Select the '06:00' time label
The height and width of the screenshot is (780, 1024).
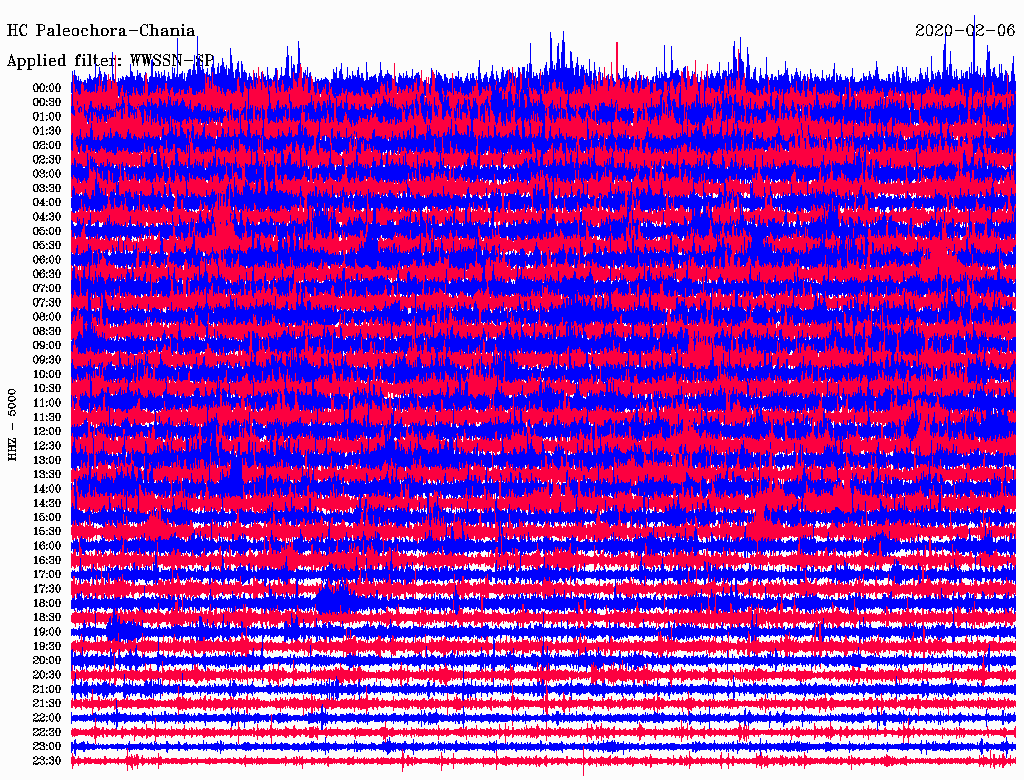[47, 259]
